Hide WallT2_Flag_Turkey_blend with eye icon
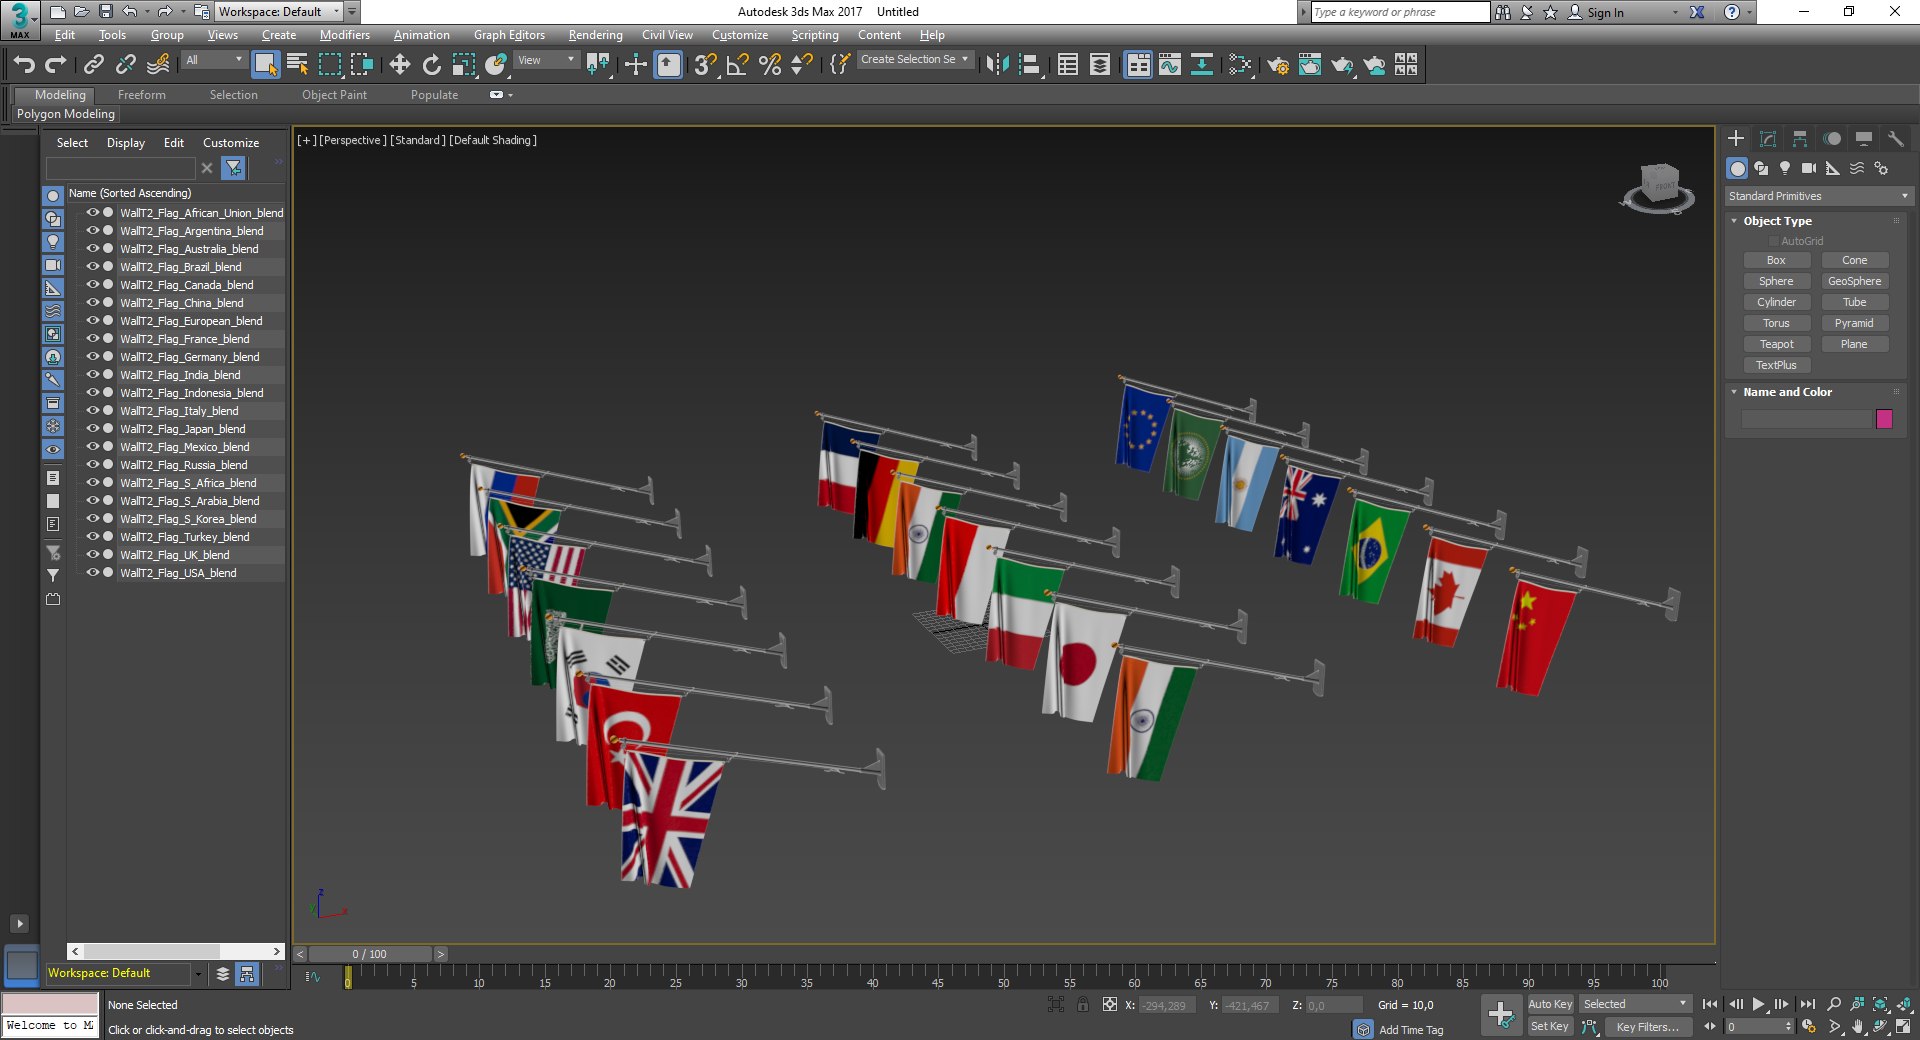Screen dimensions: 1920x1040 (92, 536)
